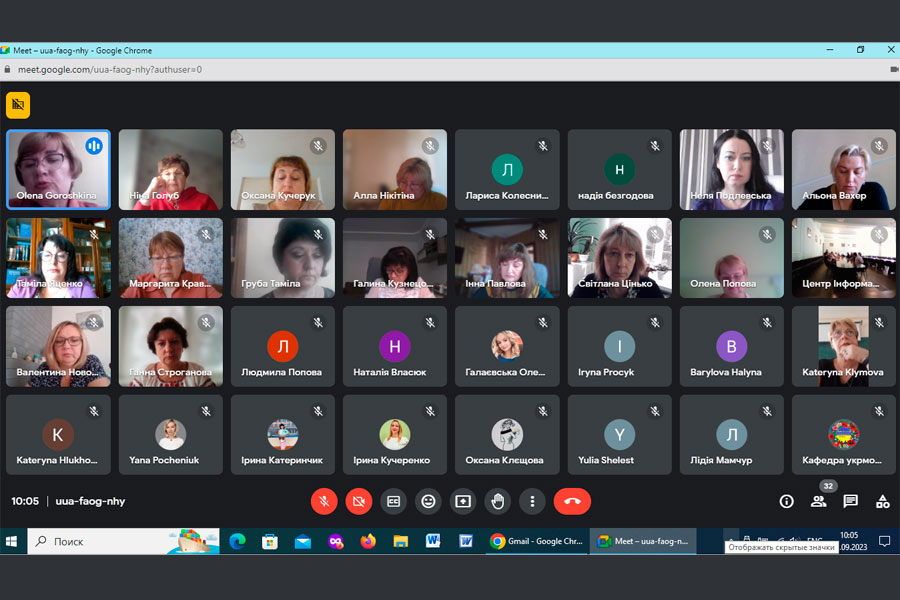The width and height of the screenshot is (900, 600).
Task: Open the Meeting details info icon
Action: pos(786,501)
